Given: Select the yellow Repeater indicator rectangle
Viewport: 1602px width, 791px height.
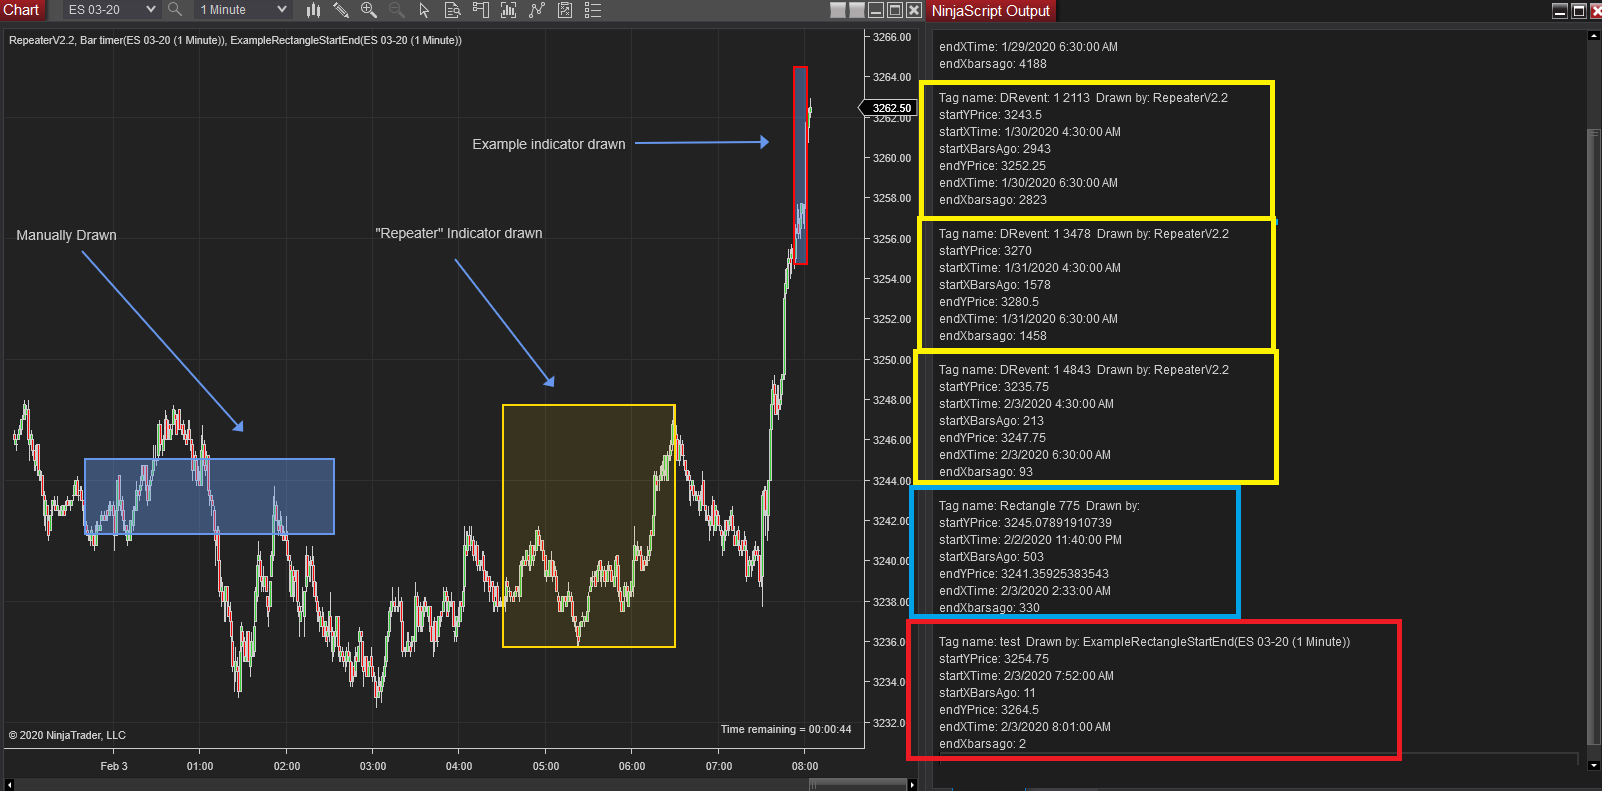Looking at the screenshot, I should tap(589, 526).
